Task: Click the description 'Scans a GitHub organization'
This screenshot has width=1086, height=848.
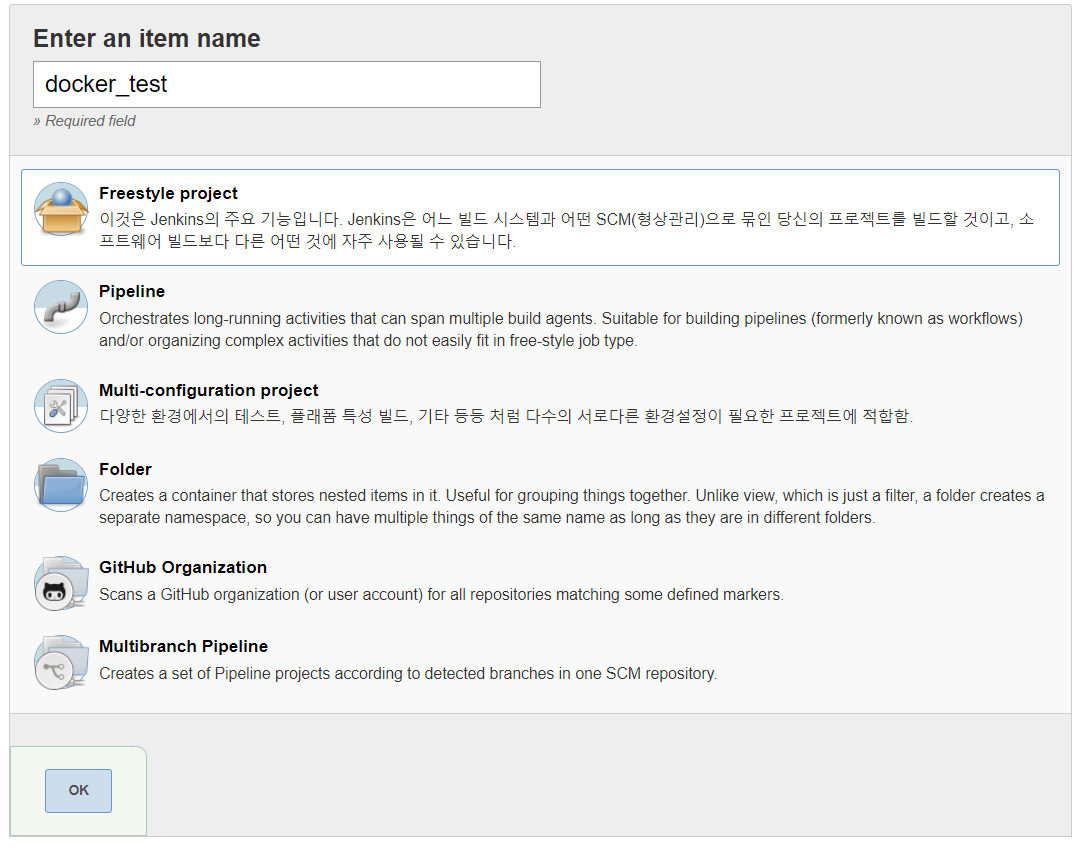Action: pos(441,594)
